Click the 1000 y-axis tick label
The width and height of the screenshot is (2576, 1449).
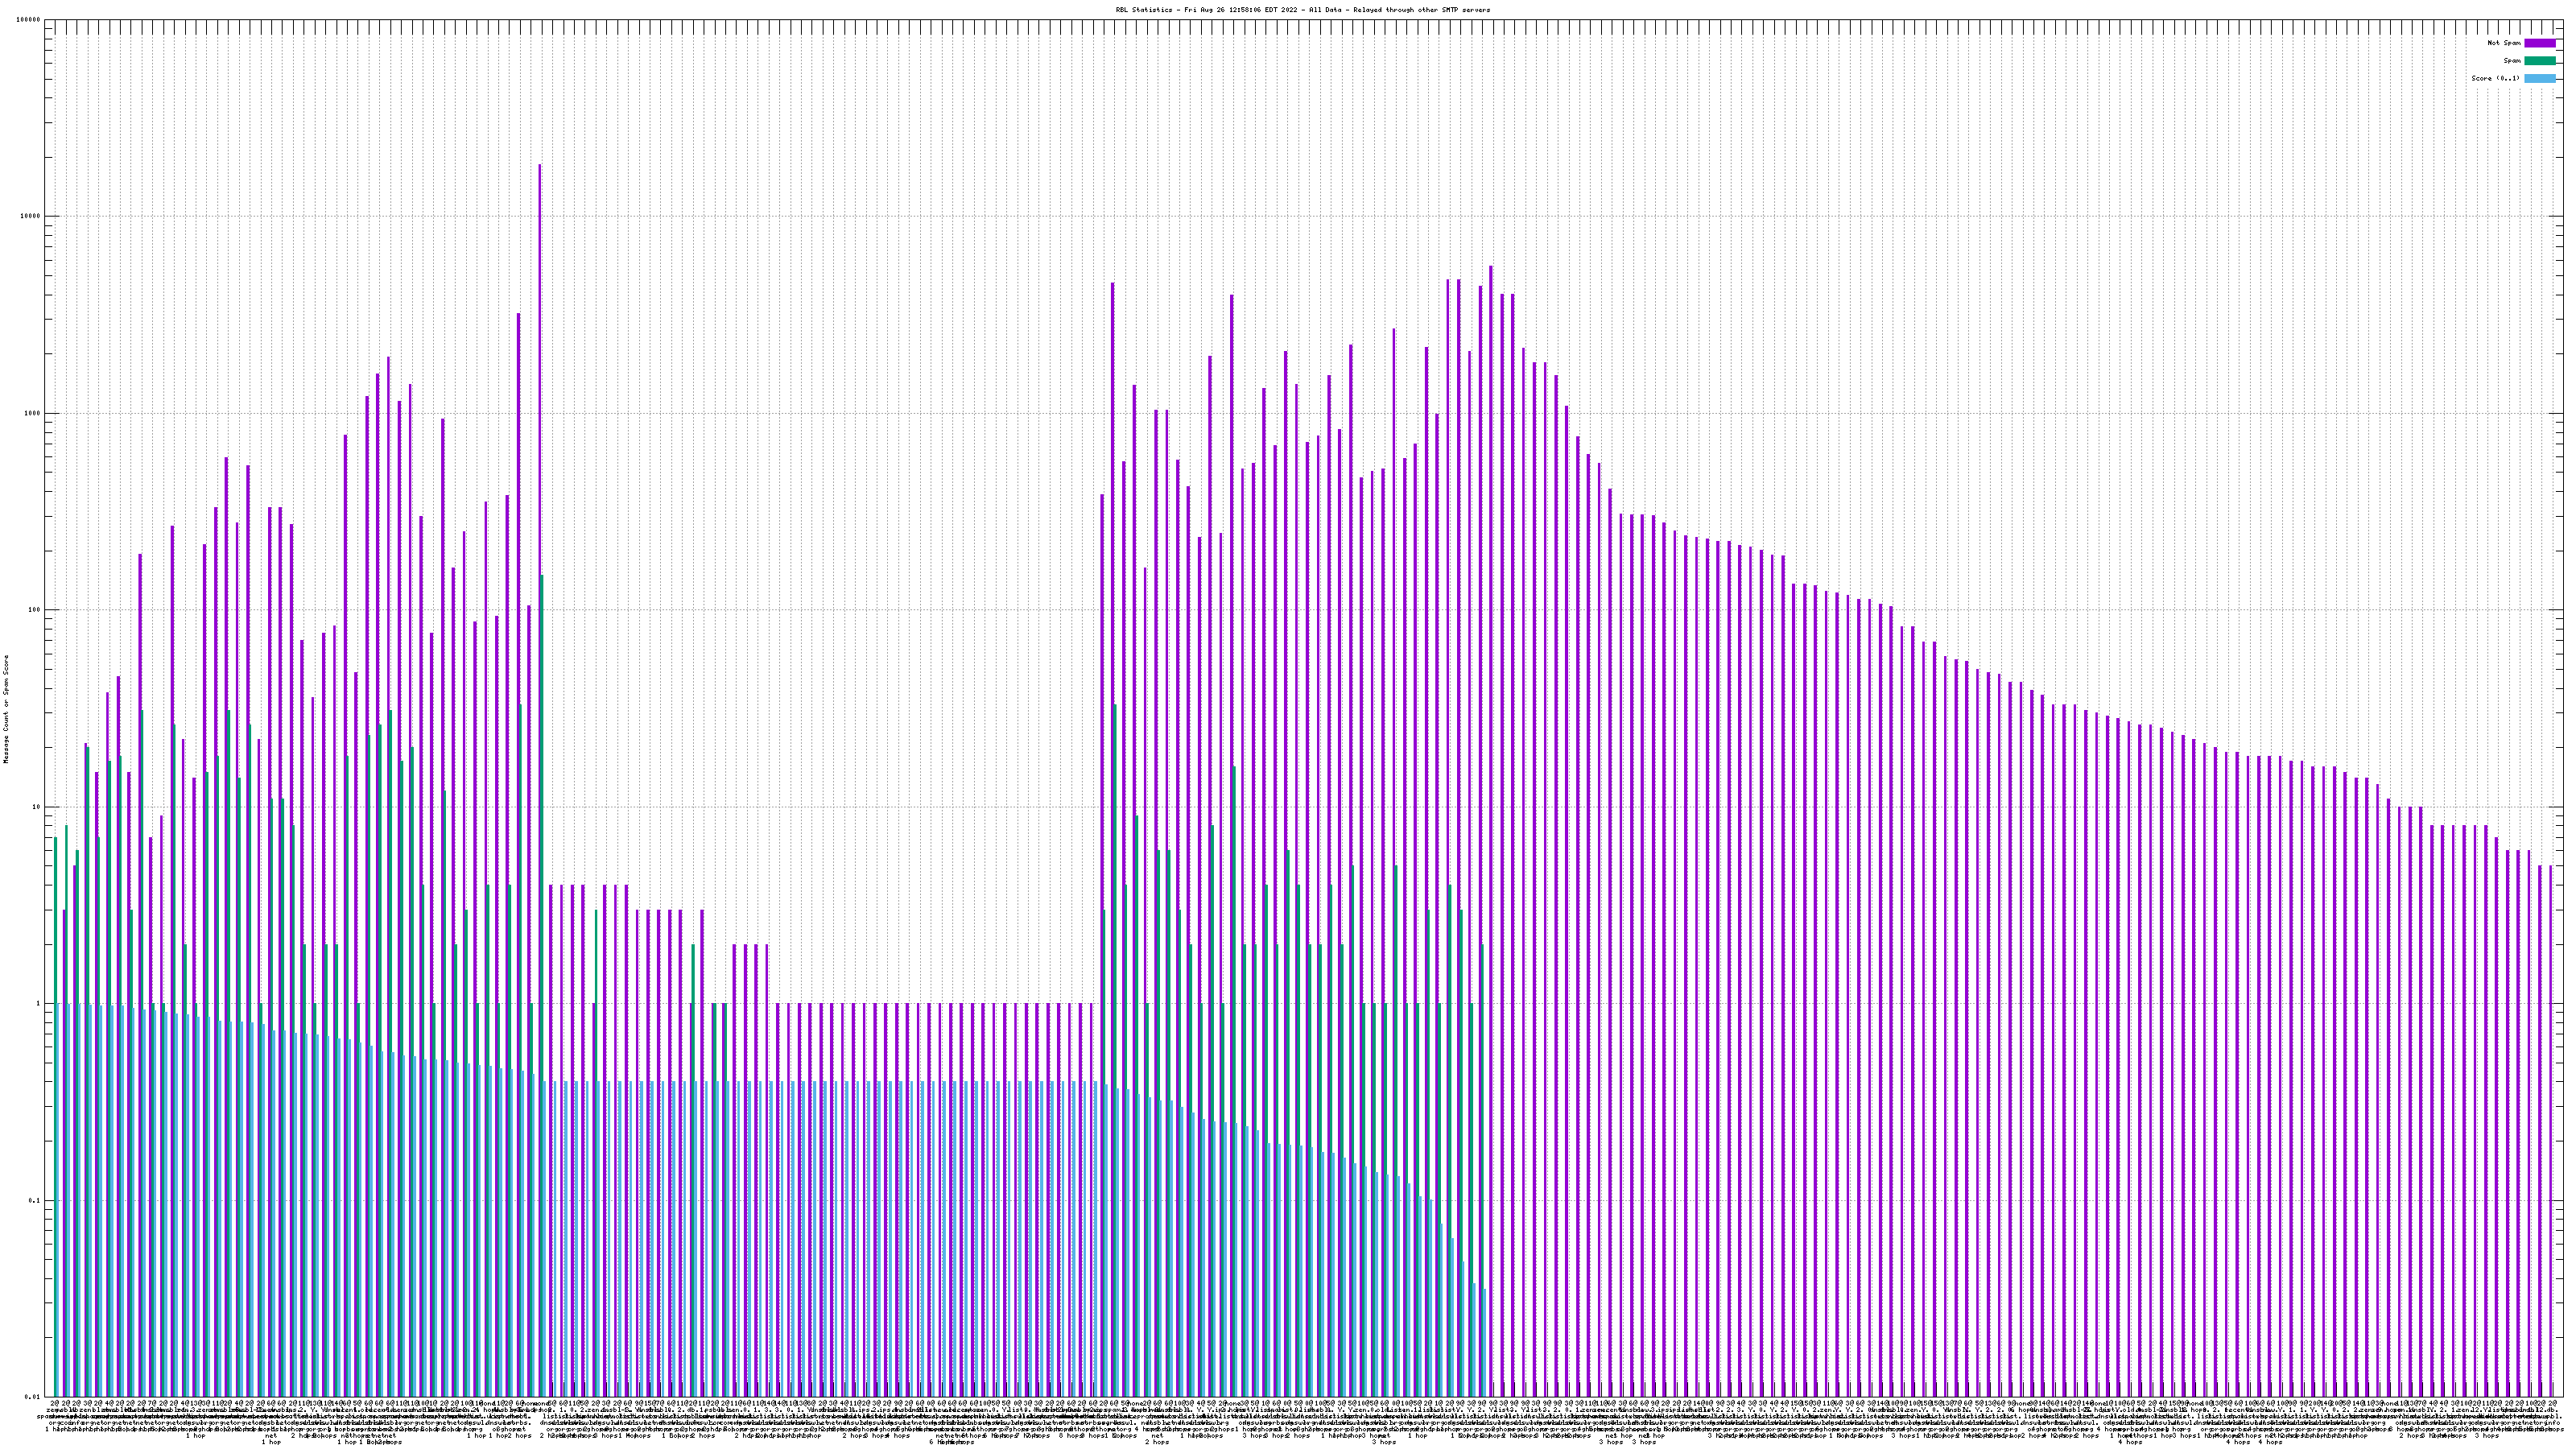[x=33, y=413]
